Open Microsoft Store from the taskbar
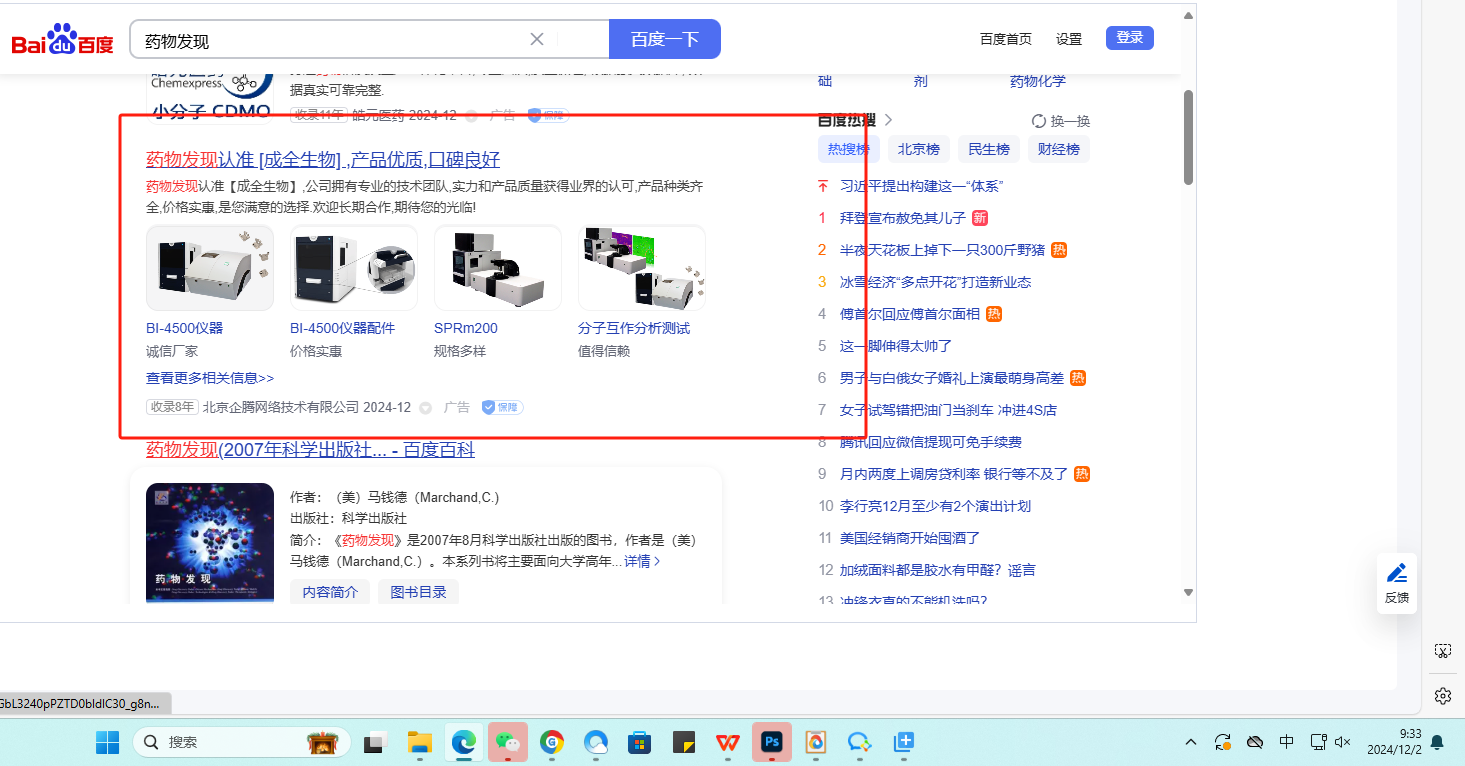Viewport: 1465px width, 766px height. [x=640, y=742]
